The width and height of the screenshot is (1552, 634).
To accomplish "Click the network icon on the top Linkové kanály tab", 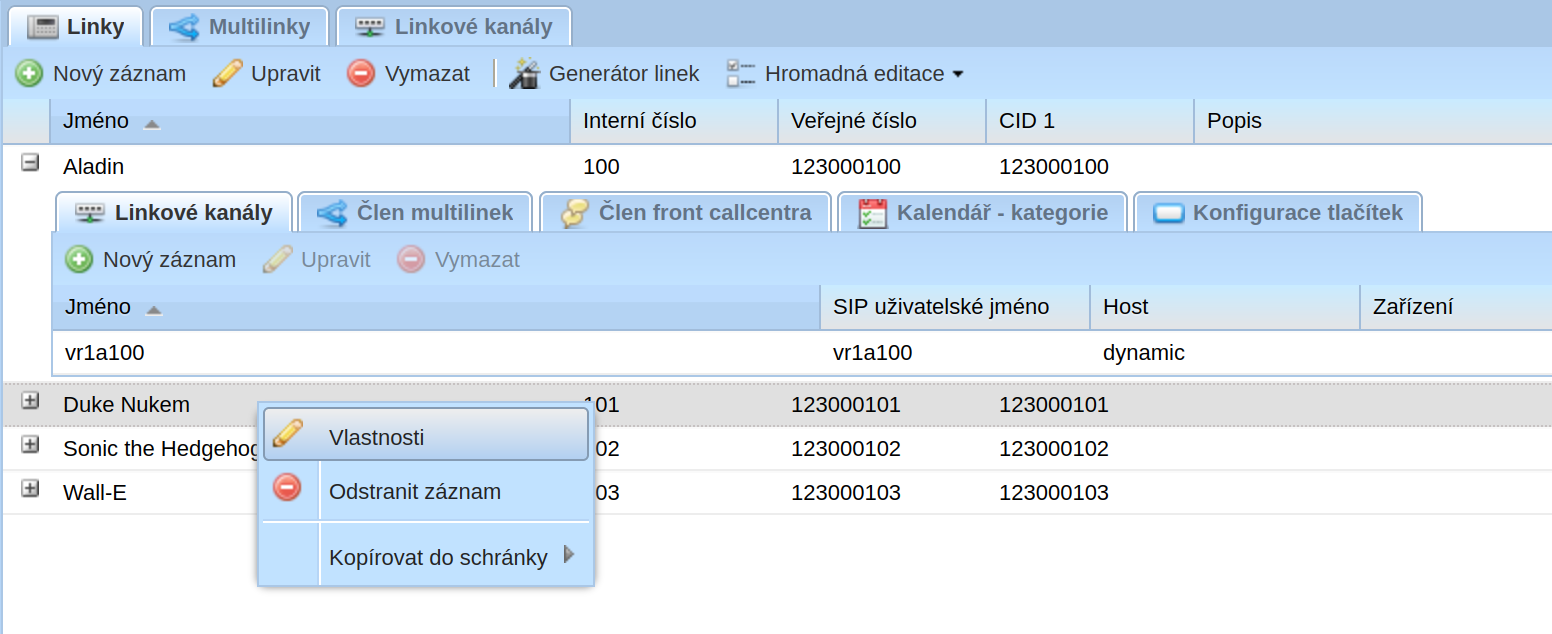I will click(370, 27).
